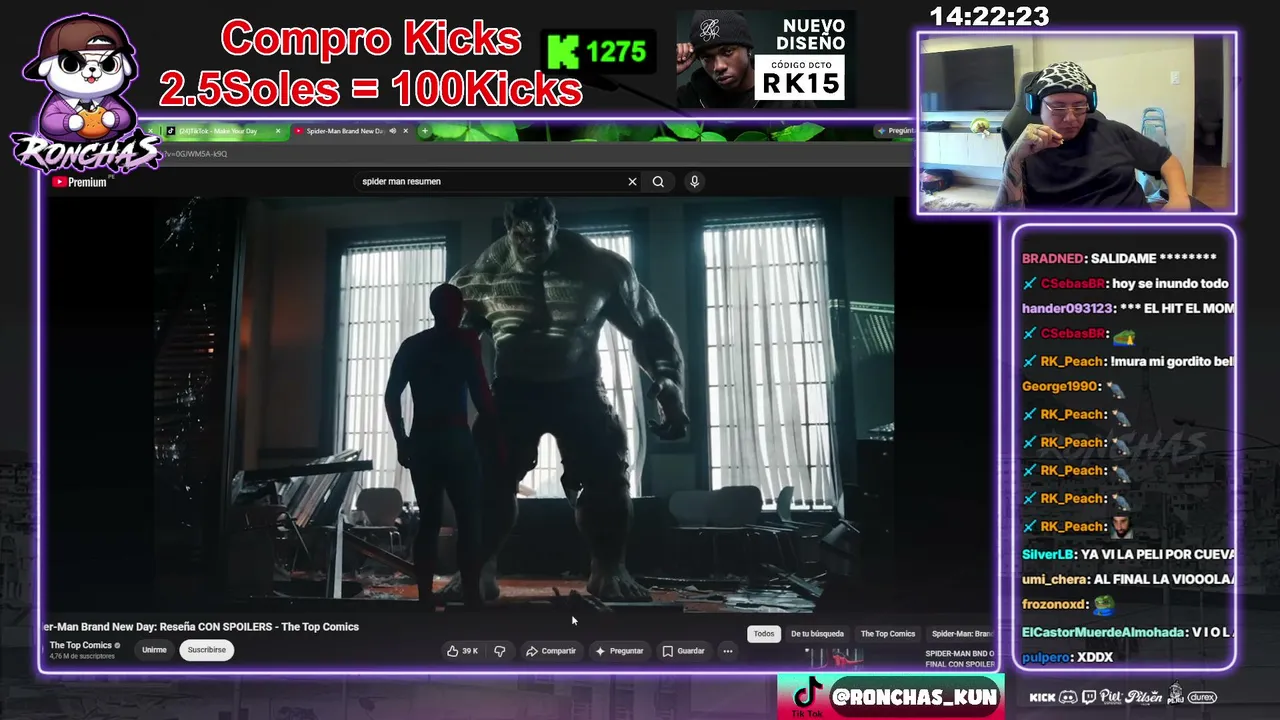This screenshot has height=720, width=1280.
Task: Click chat username George1990
Action: [x=1060, y=386]
